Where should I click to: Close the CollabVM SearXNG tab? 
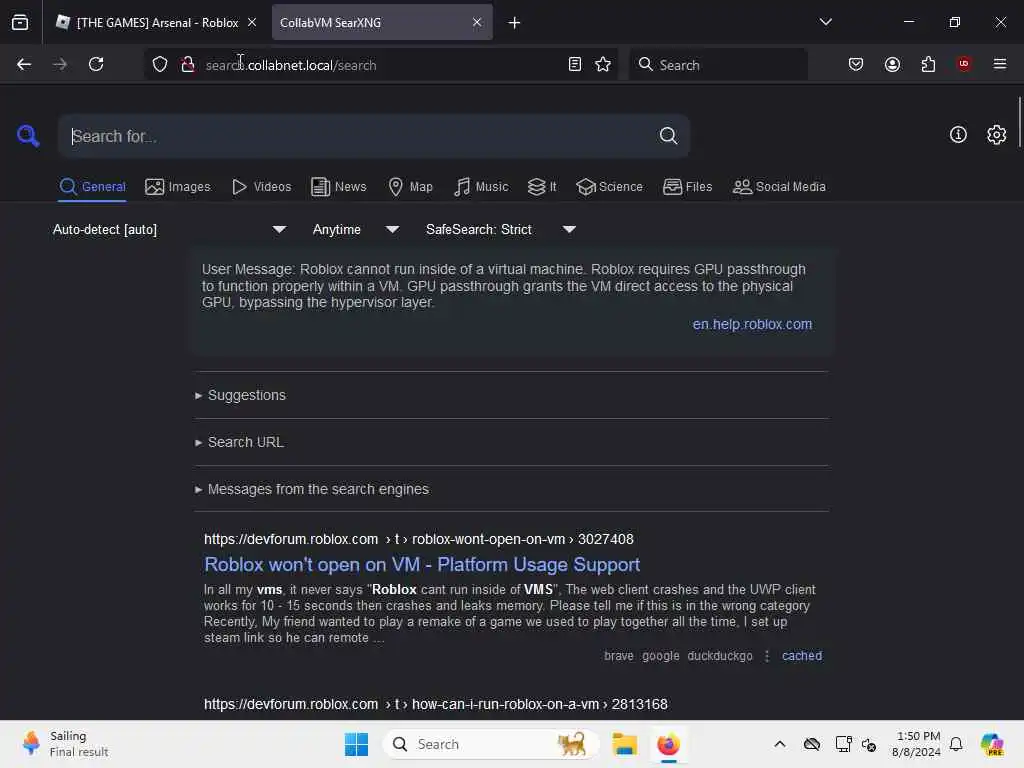coord(477,22)
